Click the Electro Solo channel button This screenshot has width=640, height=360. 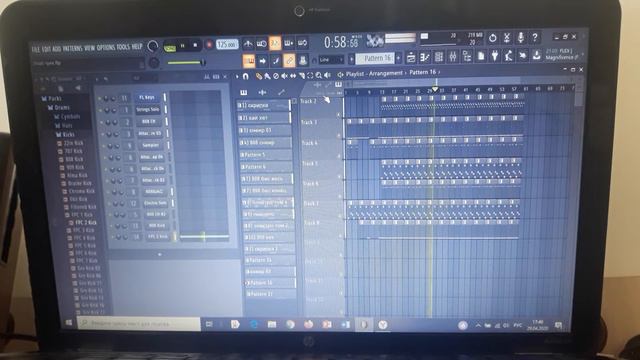pos(155,202)
